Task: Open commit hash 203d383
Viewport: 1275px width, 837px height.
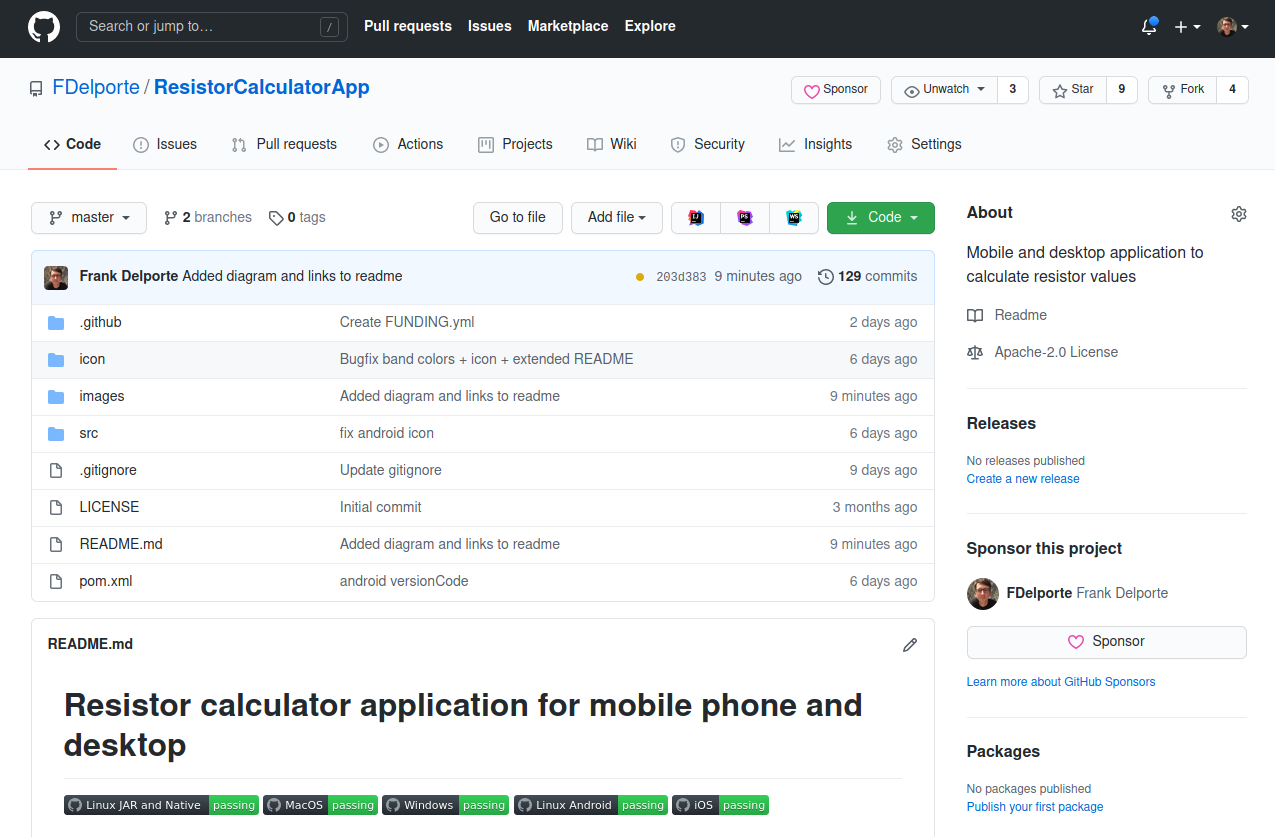Action: pyautogui.click(x=681, y=277)
